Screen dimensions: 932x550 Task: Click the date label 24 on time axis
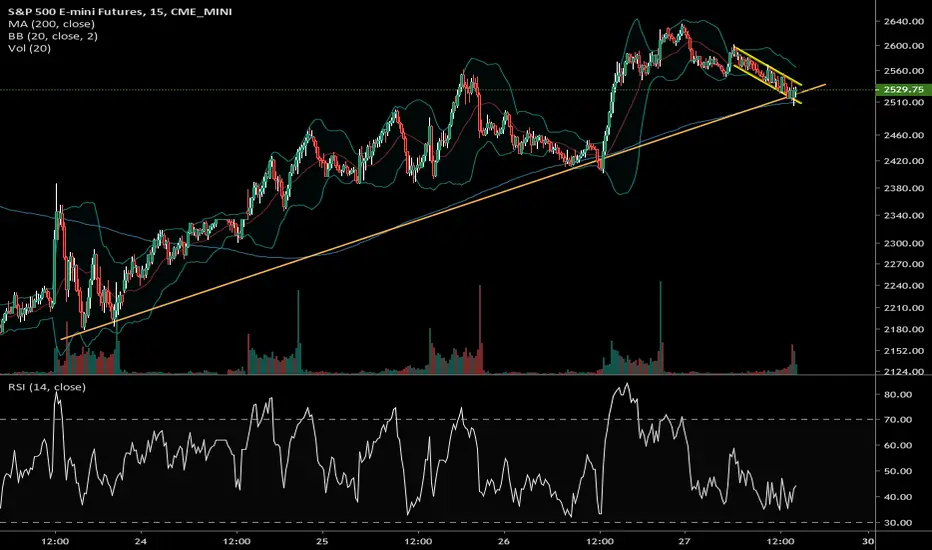(141, 541)
